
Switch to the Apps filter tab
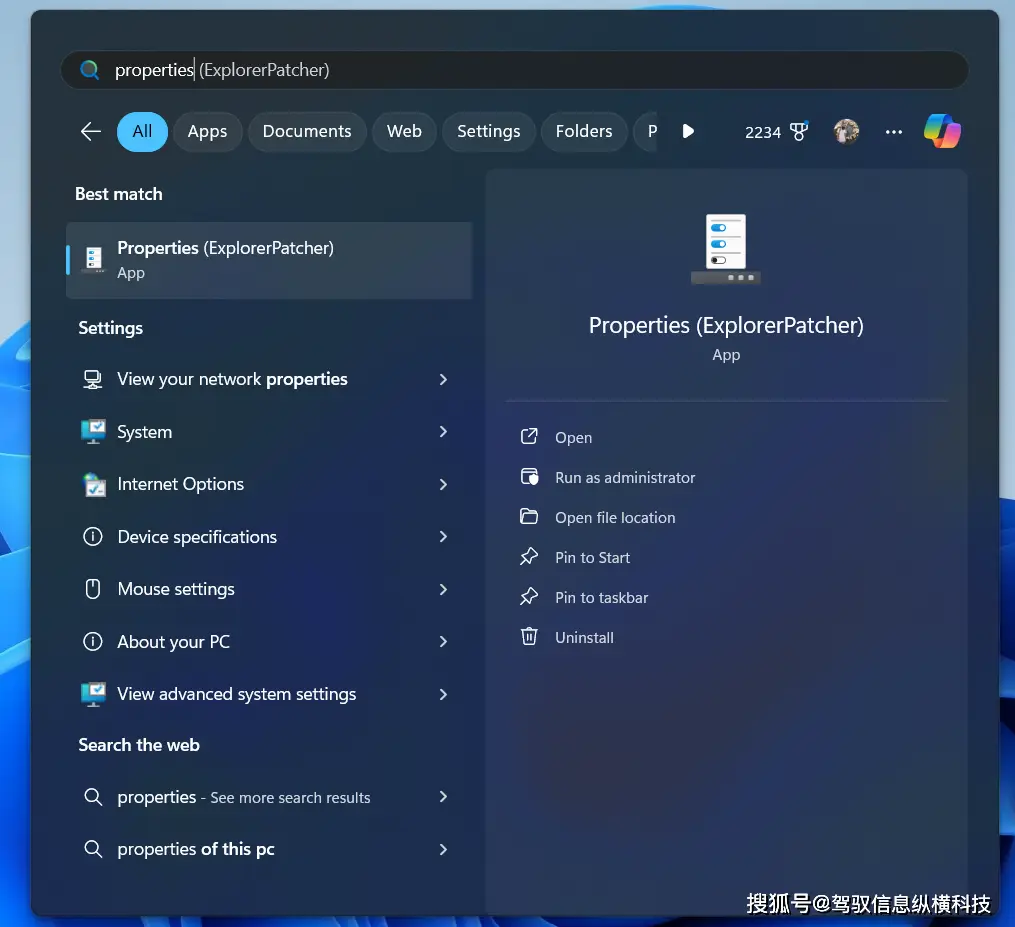point(207,131)
